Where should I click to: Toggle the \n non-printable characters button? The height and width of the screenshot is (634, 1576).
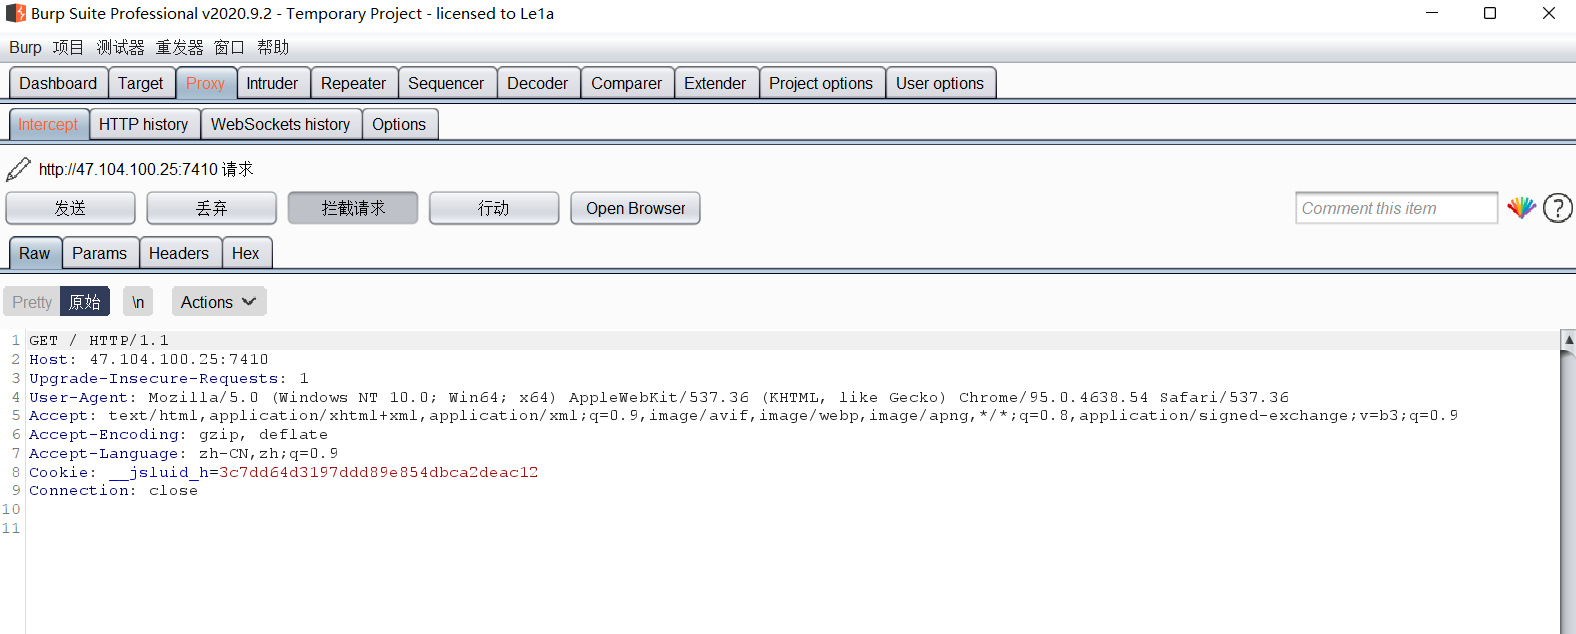pos(138,302)
